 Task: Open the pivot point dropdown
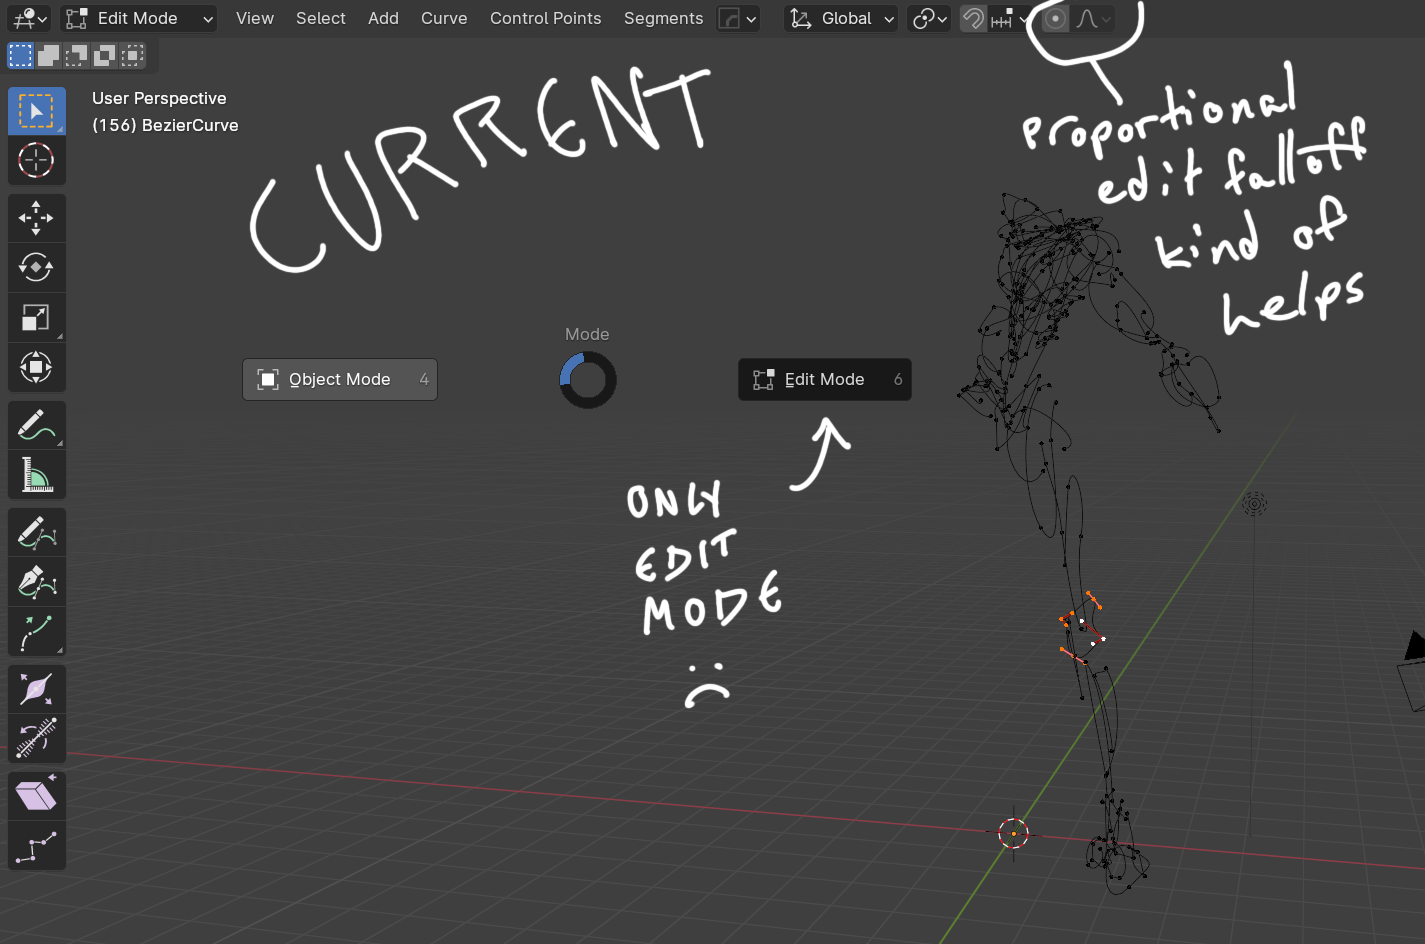(x=929, y=18)
